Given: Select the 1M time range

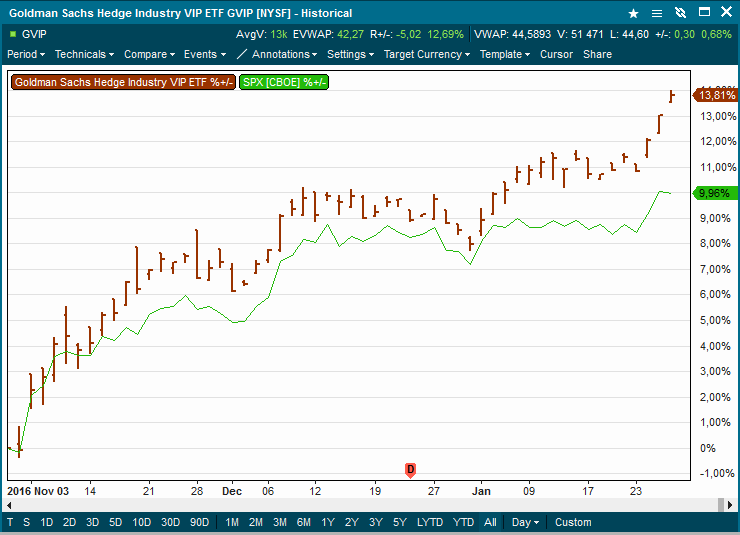Looking at the screenshot, I should 232,522.
